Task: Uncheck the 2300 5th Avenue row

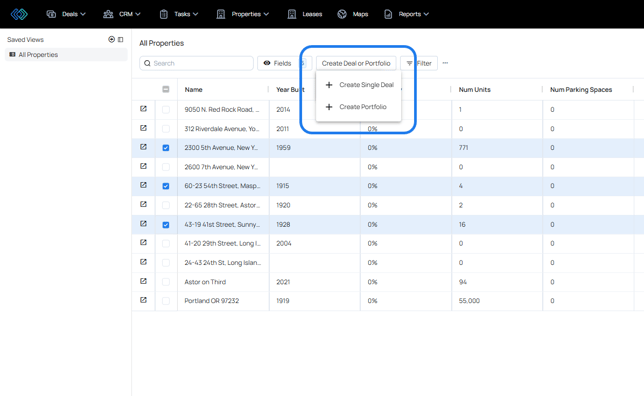Action: tap(166, 148)
